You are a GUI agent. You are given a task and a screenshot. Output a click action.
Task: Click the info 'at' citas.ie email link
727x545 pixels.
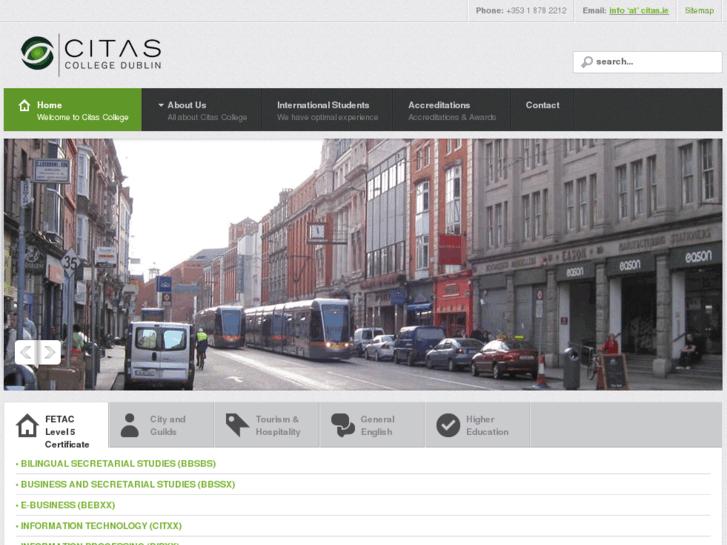[x=638, y=11]
